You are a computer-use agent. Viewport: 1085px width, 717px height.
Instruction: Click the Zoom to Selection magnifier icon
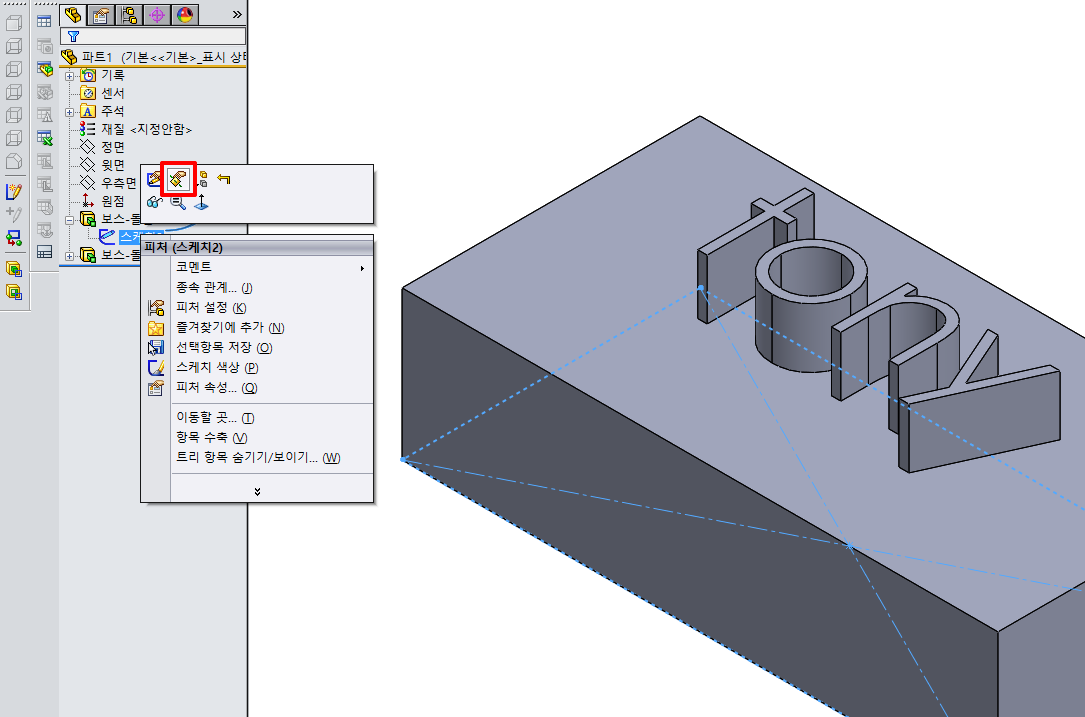(x=176, y=202)
